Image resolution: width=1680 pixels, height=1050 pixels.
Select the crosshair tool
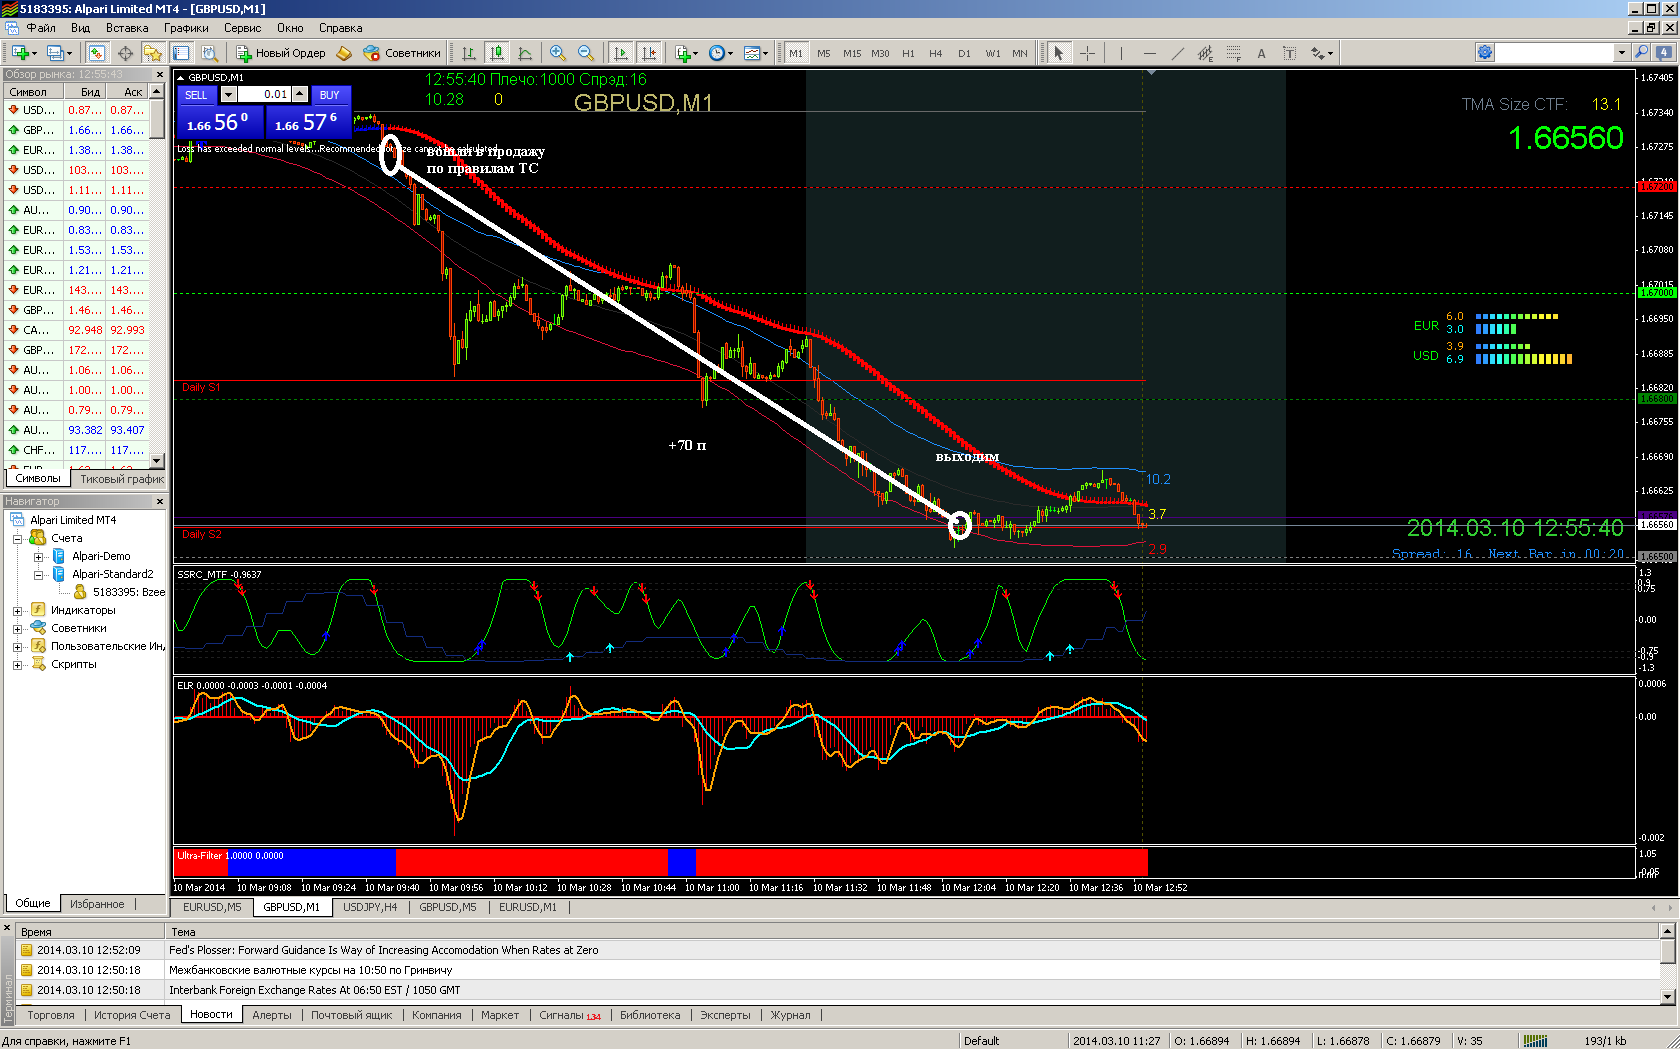pos(1087,53)
